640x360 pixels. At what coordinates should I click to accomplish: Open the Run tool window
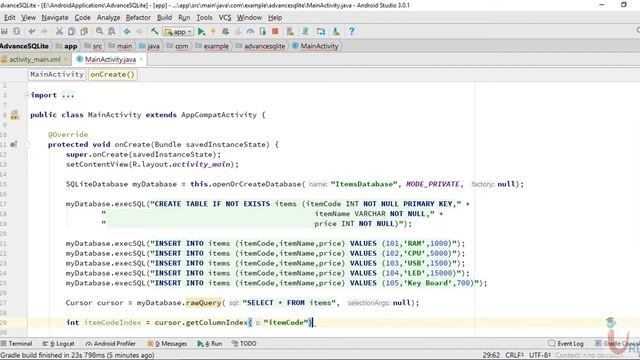(x=210, y=344)
